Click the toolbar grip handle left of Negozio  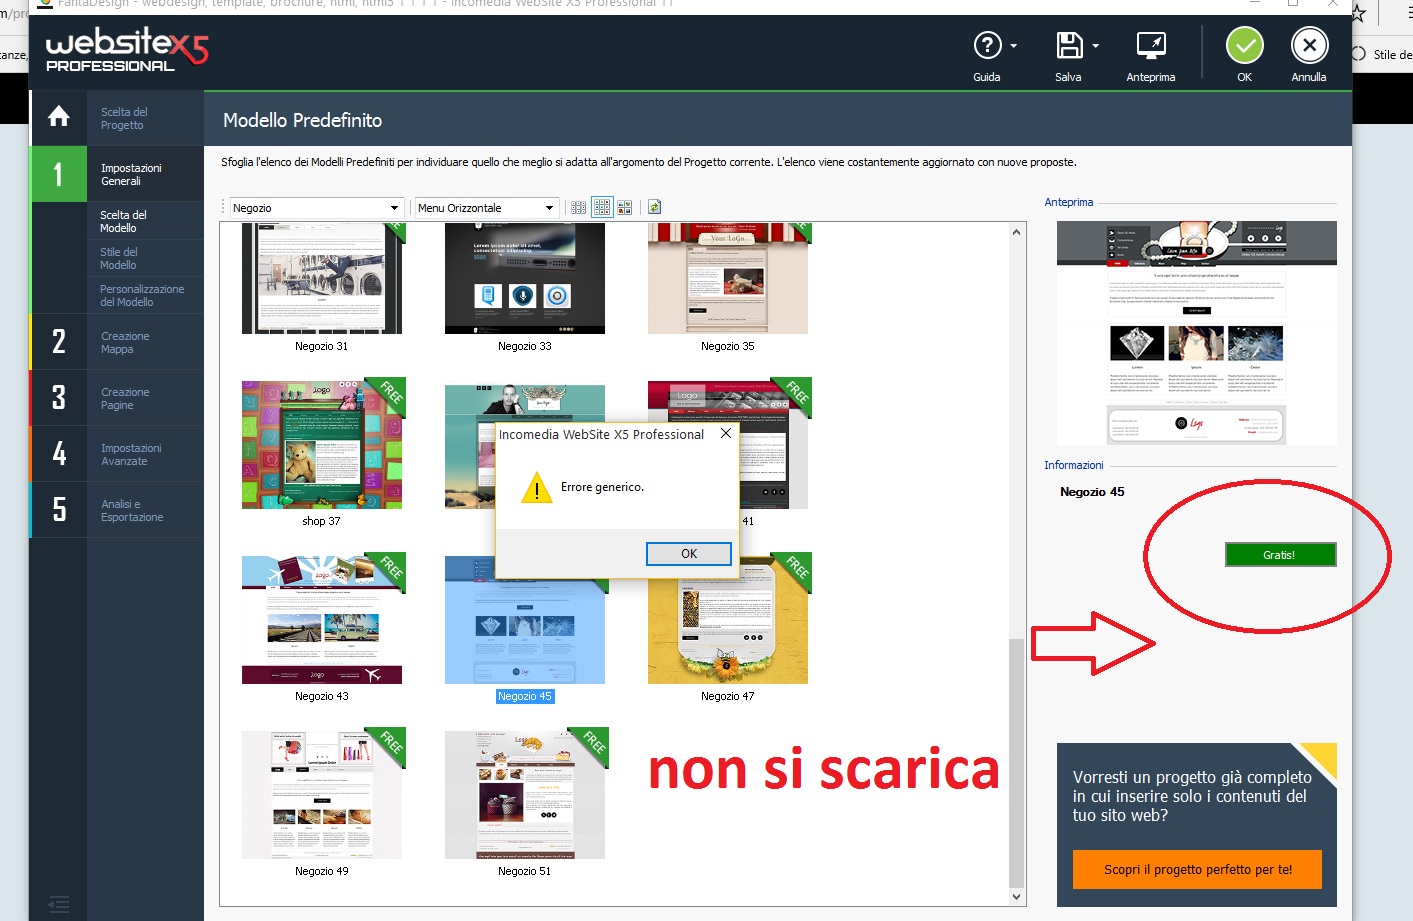[224, 208]
